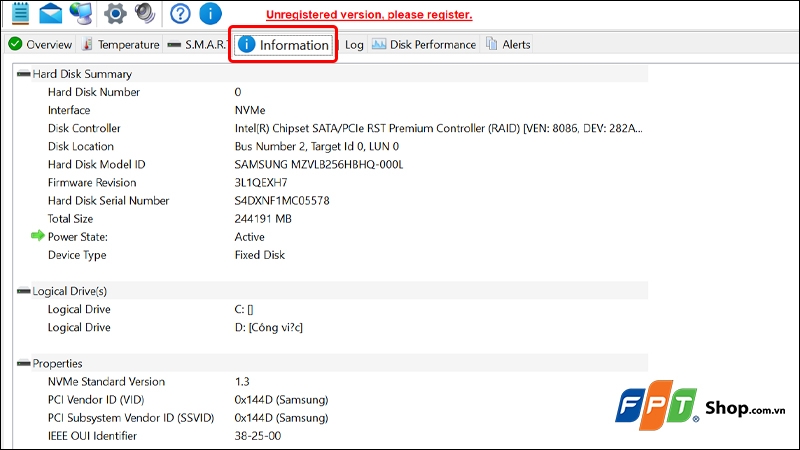Click the sound speaker toolbar icon

(x=145, y=13)
